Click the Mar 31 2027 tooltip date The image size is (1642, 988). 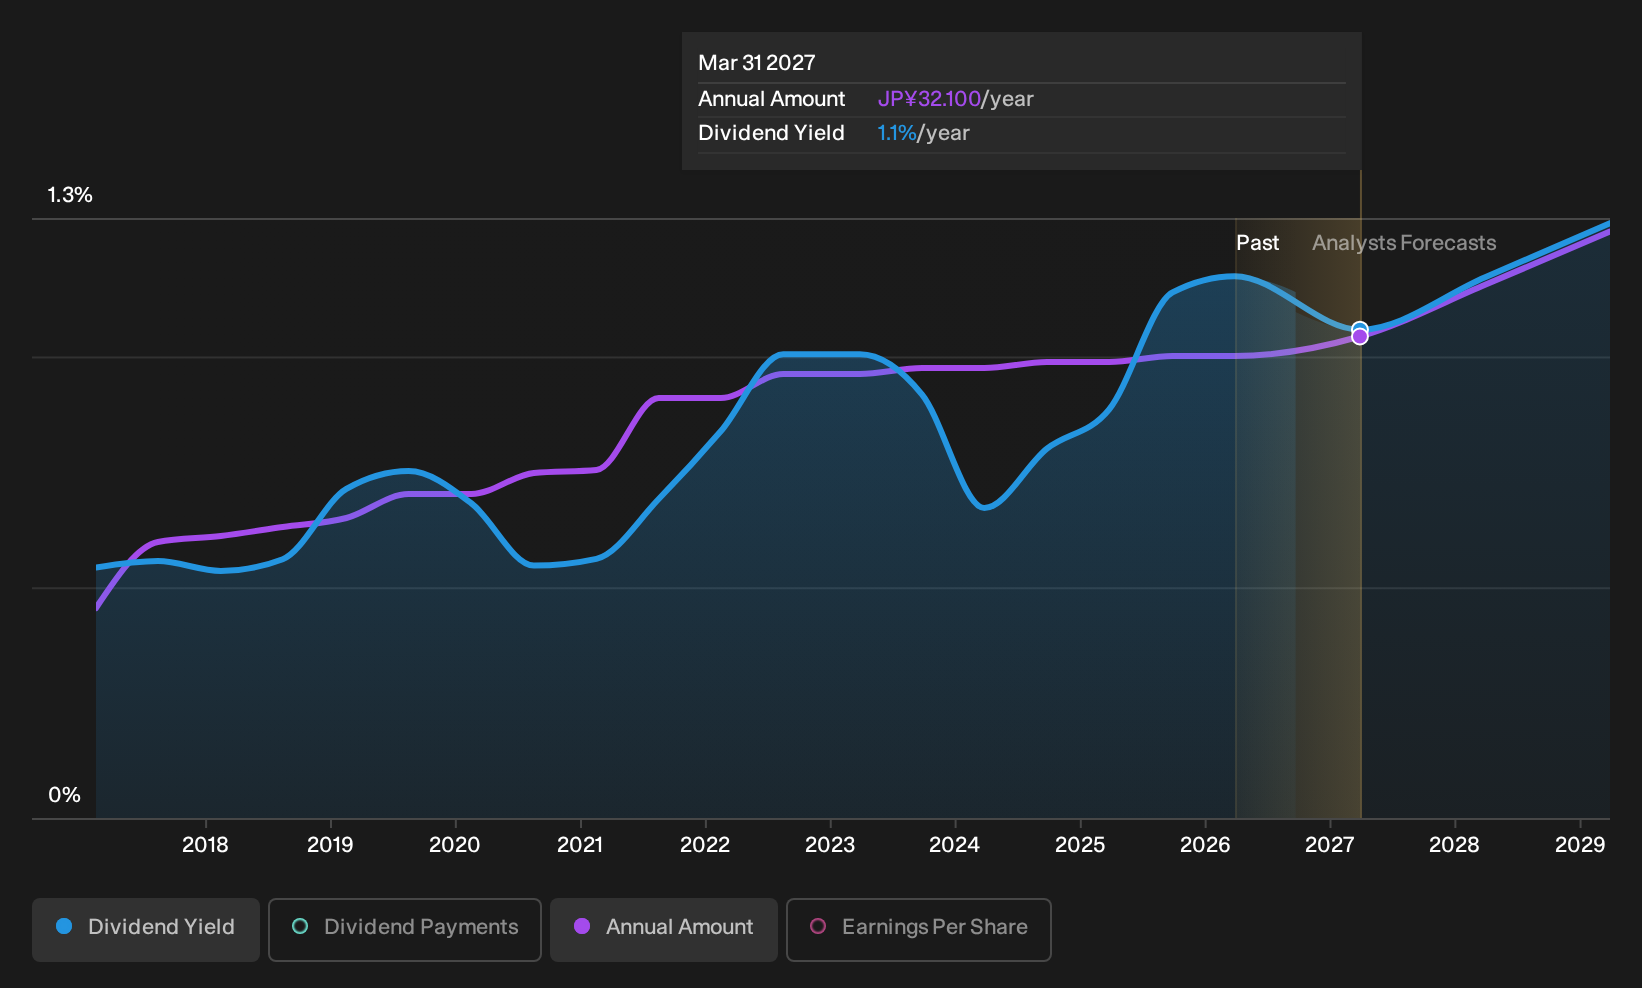click(757, 63)
